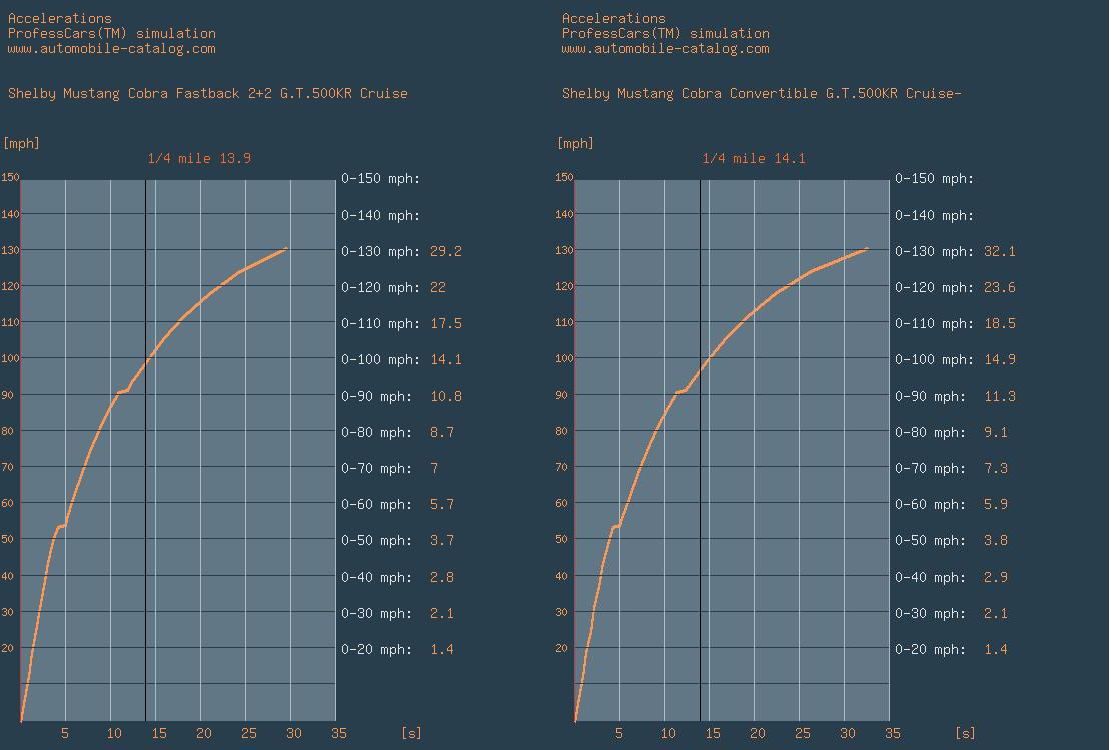
Task: Select the 0-120 mph value 22
Action: 438,288
